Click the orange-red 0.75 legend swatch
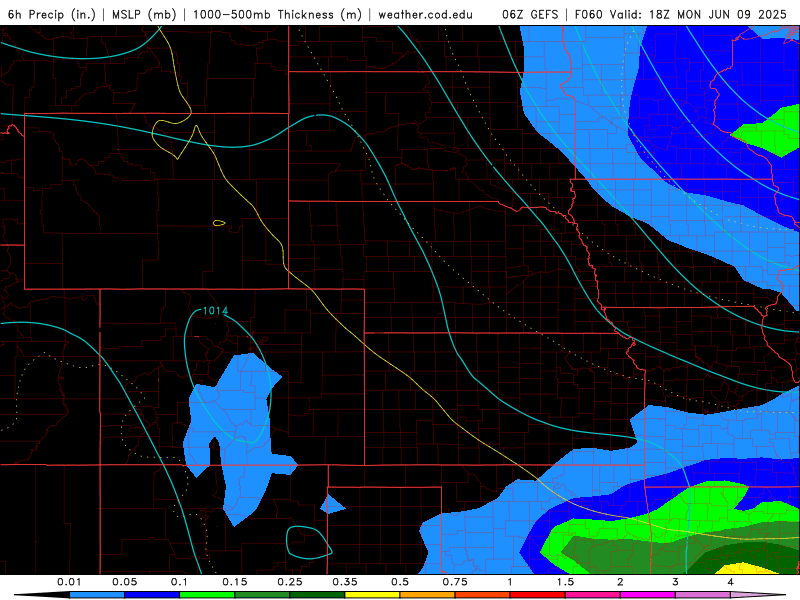The image size is (800, 600). (x=483, y=595)
